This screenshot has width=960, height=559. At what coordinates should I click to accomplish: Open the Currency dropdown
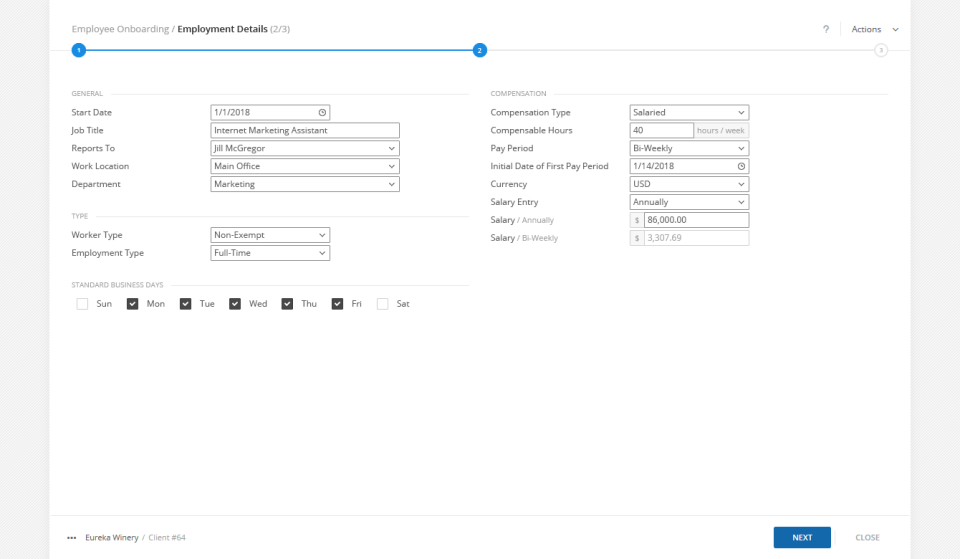point(689,184)
